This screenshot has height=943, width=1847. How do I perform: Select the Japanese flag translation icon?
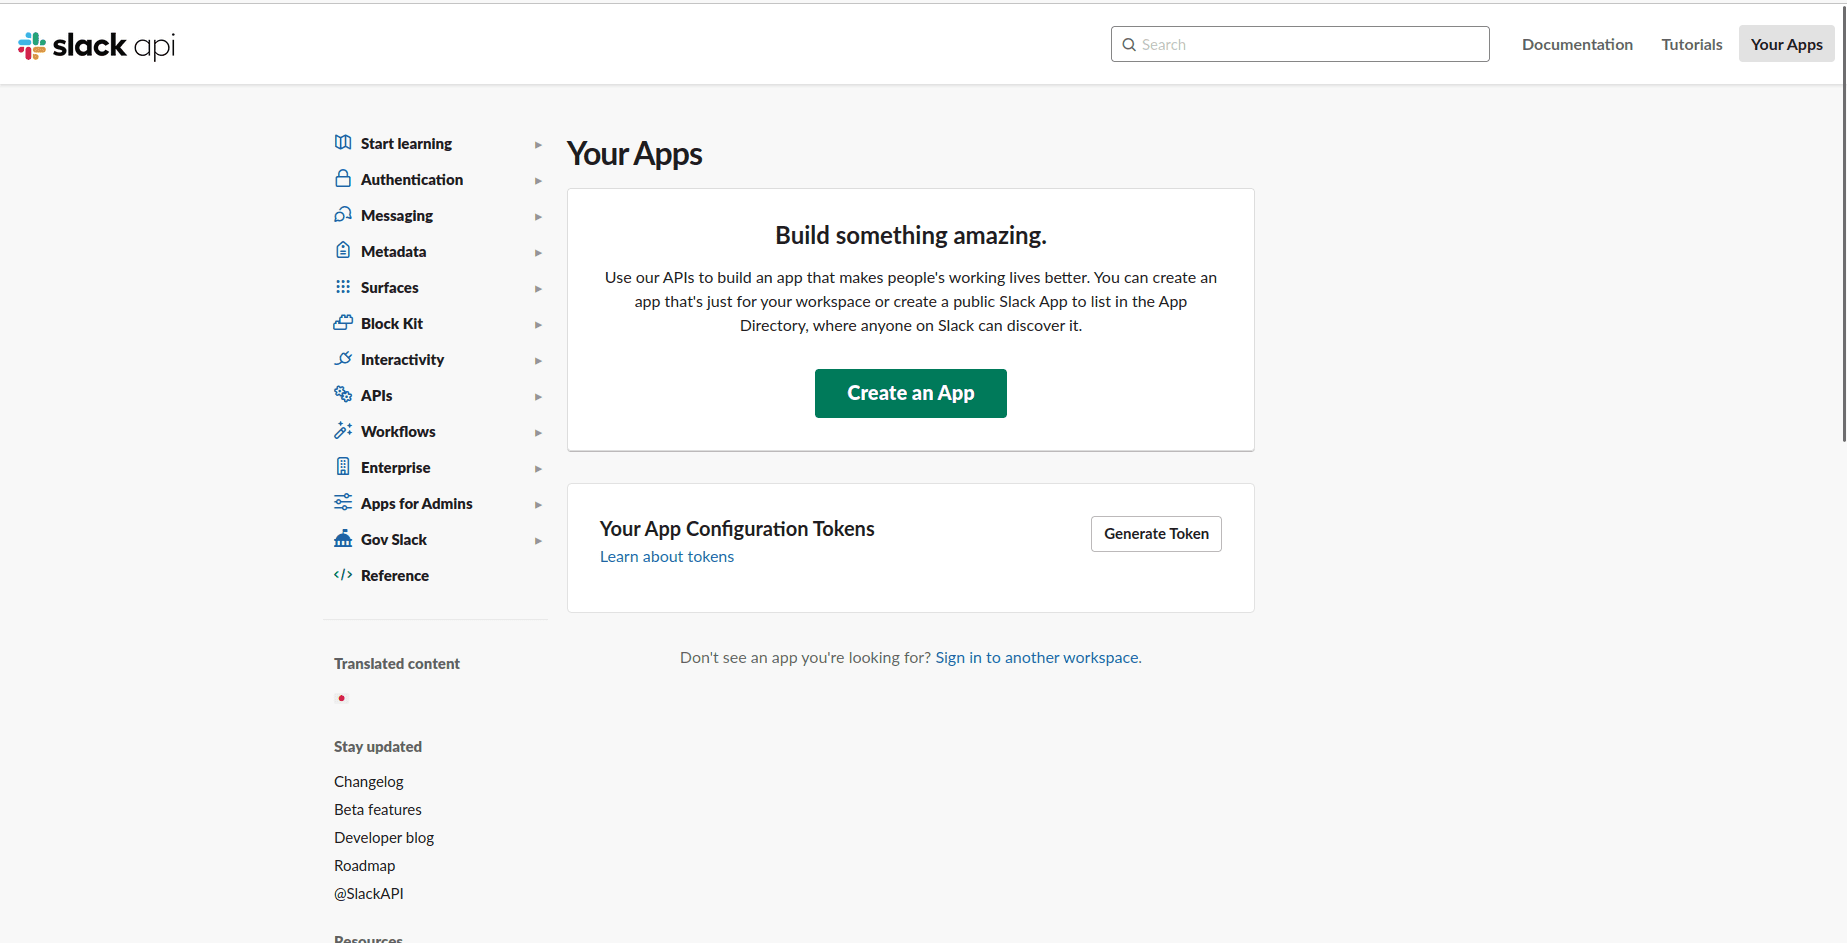pyautogui.click(x=341, y=698)
